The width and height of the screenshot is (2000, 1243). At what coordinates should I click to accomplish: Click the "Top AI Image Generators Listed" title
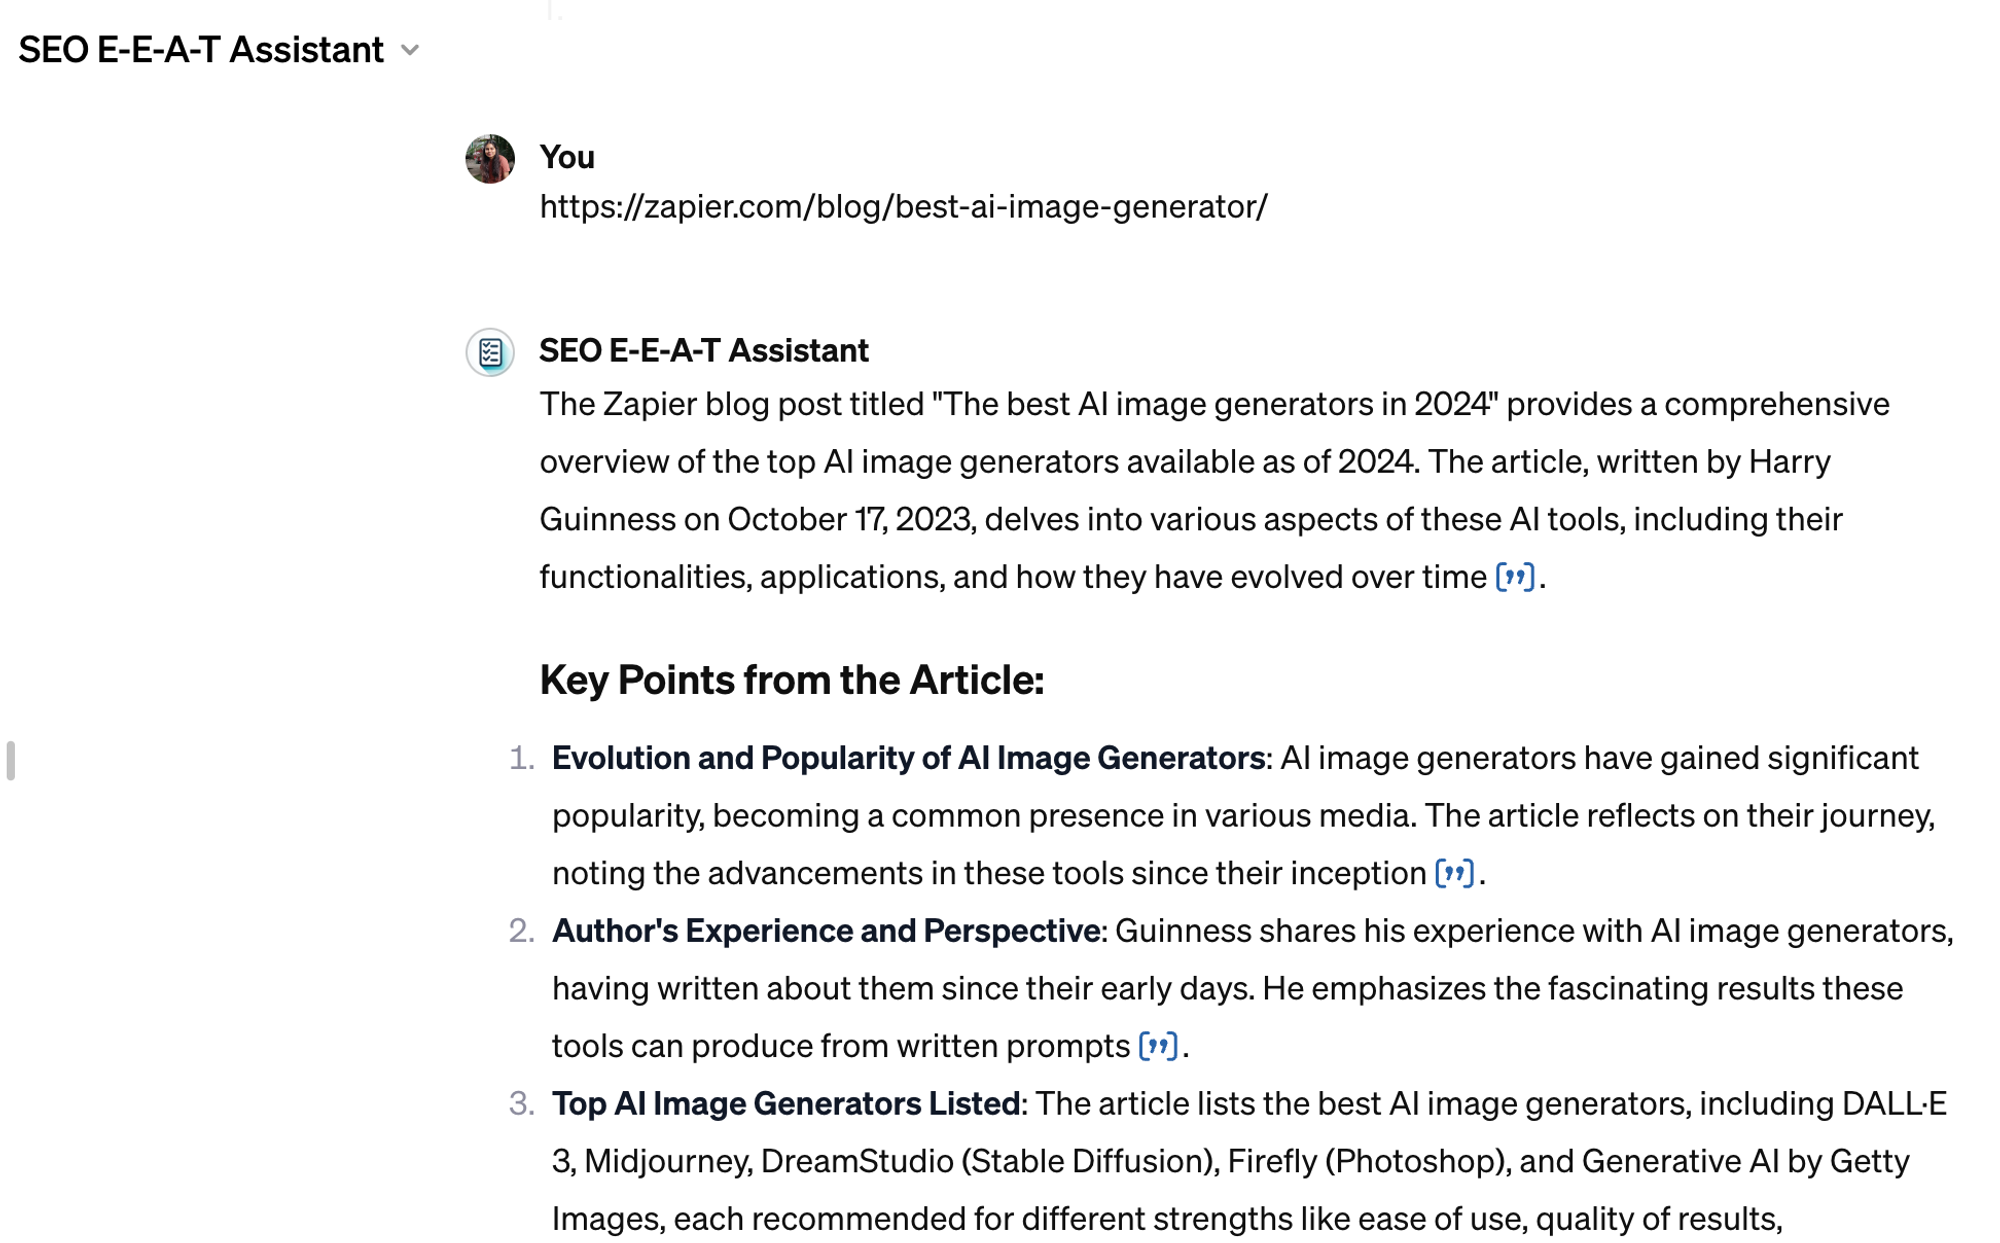click(786, 1103)
